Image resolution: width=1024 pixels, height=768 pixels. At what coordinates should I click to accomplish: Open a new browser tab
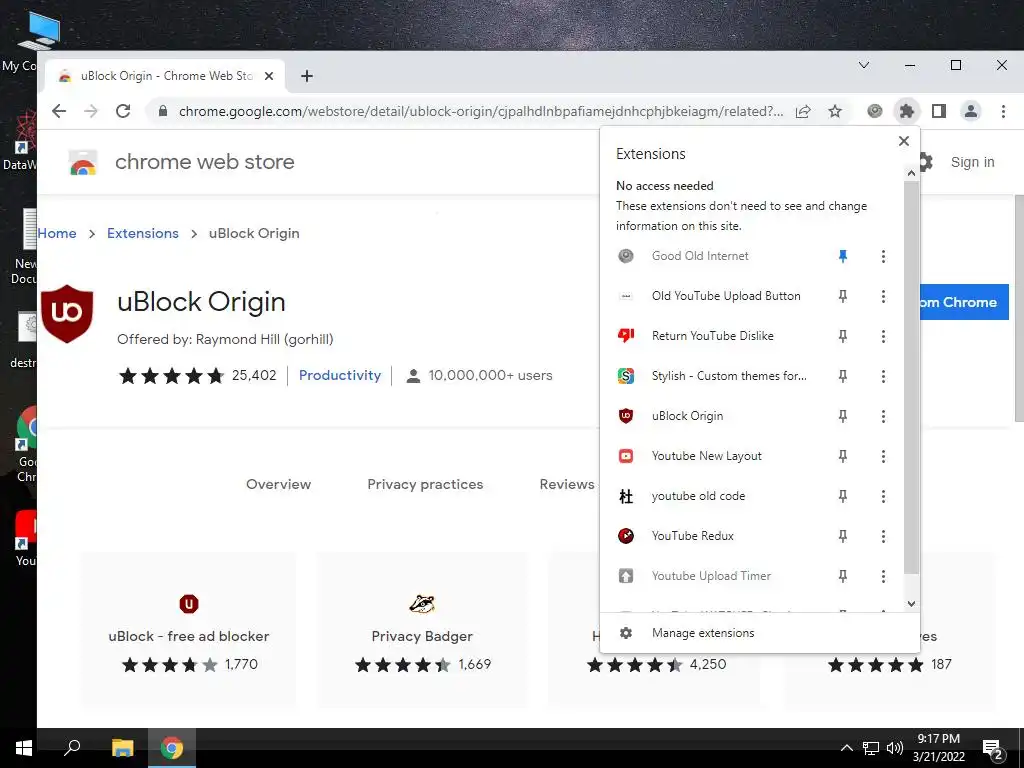[x=306, y=76]
